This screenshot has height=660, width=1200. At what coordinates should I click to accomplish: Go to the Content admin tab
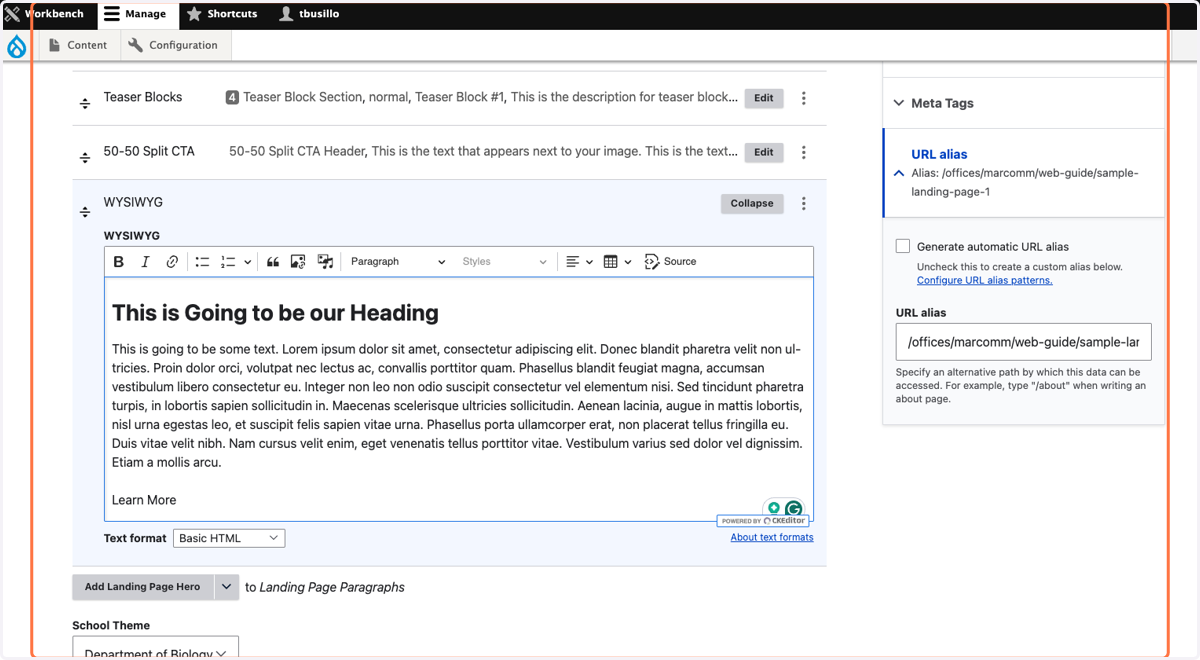(x=78, y=45)
